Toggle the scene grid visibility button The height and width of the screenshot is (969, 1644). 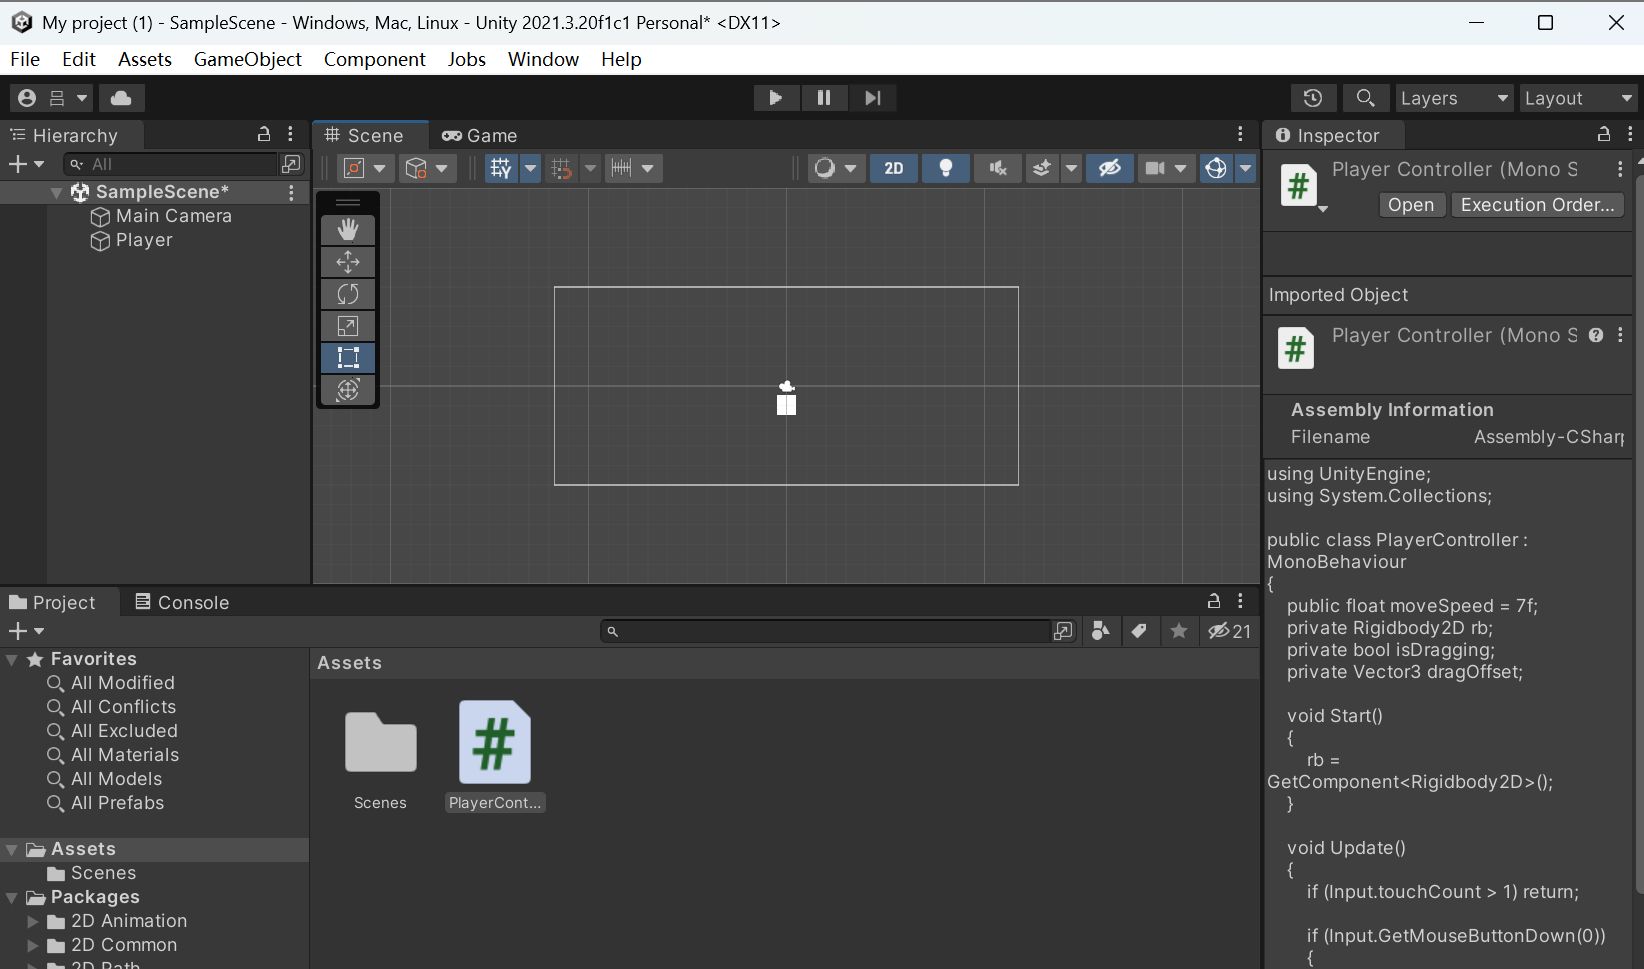[501, 168]
